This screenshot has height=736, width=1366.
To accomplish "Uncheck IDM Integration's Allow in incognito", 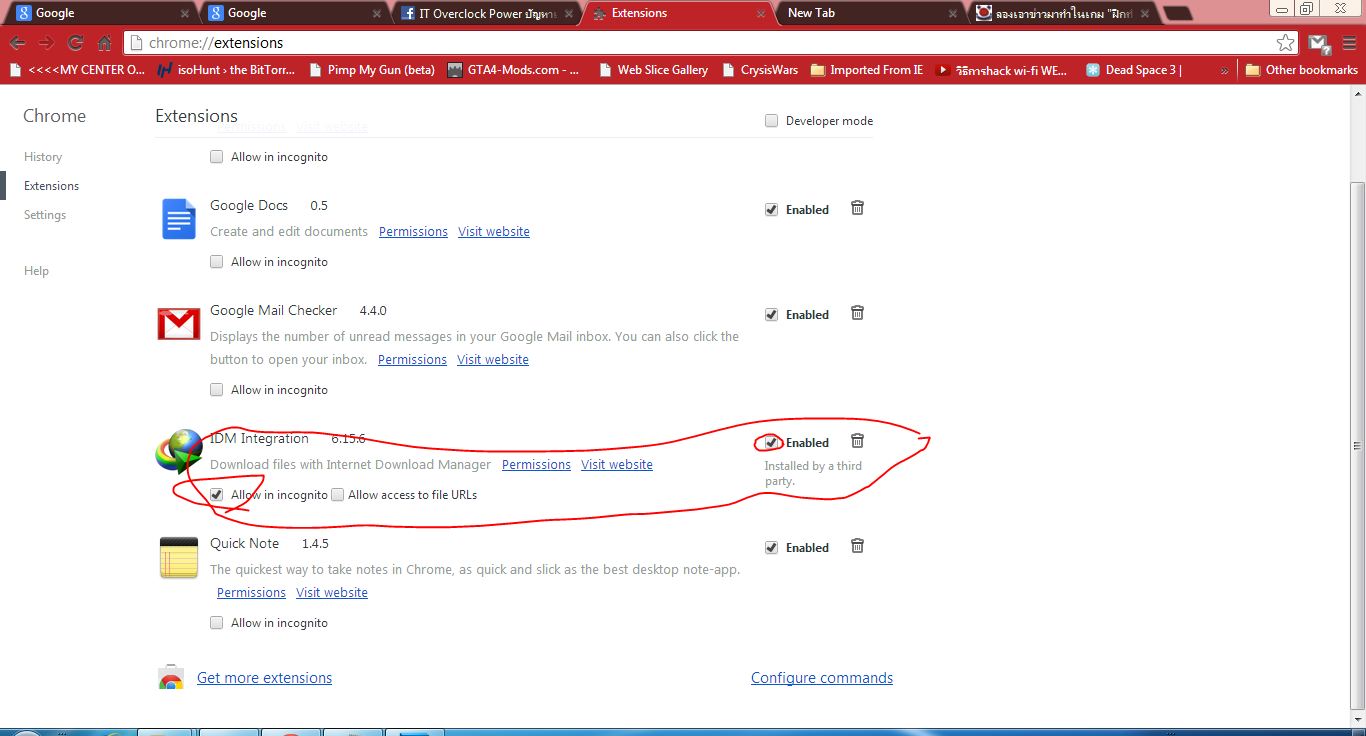I will 216,495.
